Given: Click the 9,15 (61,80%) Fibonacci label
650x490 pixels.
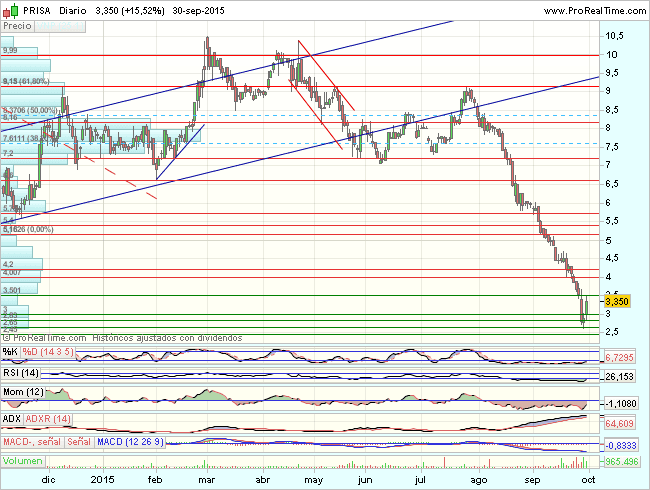Looking at the screenshot, I should click(26, 81).
